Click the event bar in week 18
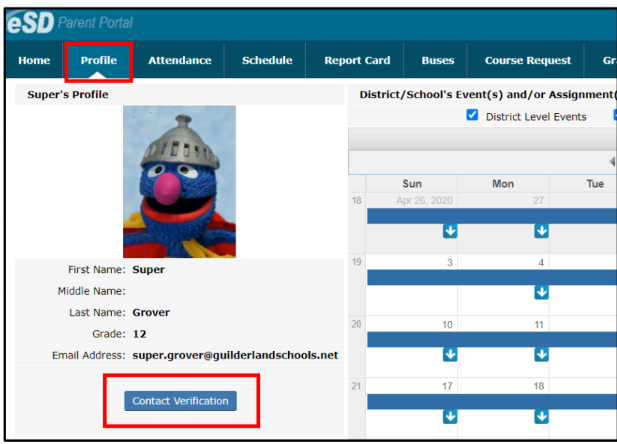 pyautogui.click(x=492, y=216)
